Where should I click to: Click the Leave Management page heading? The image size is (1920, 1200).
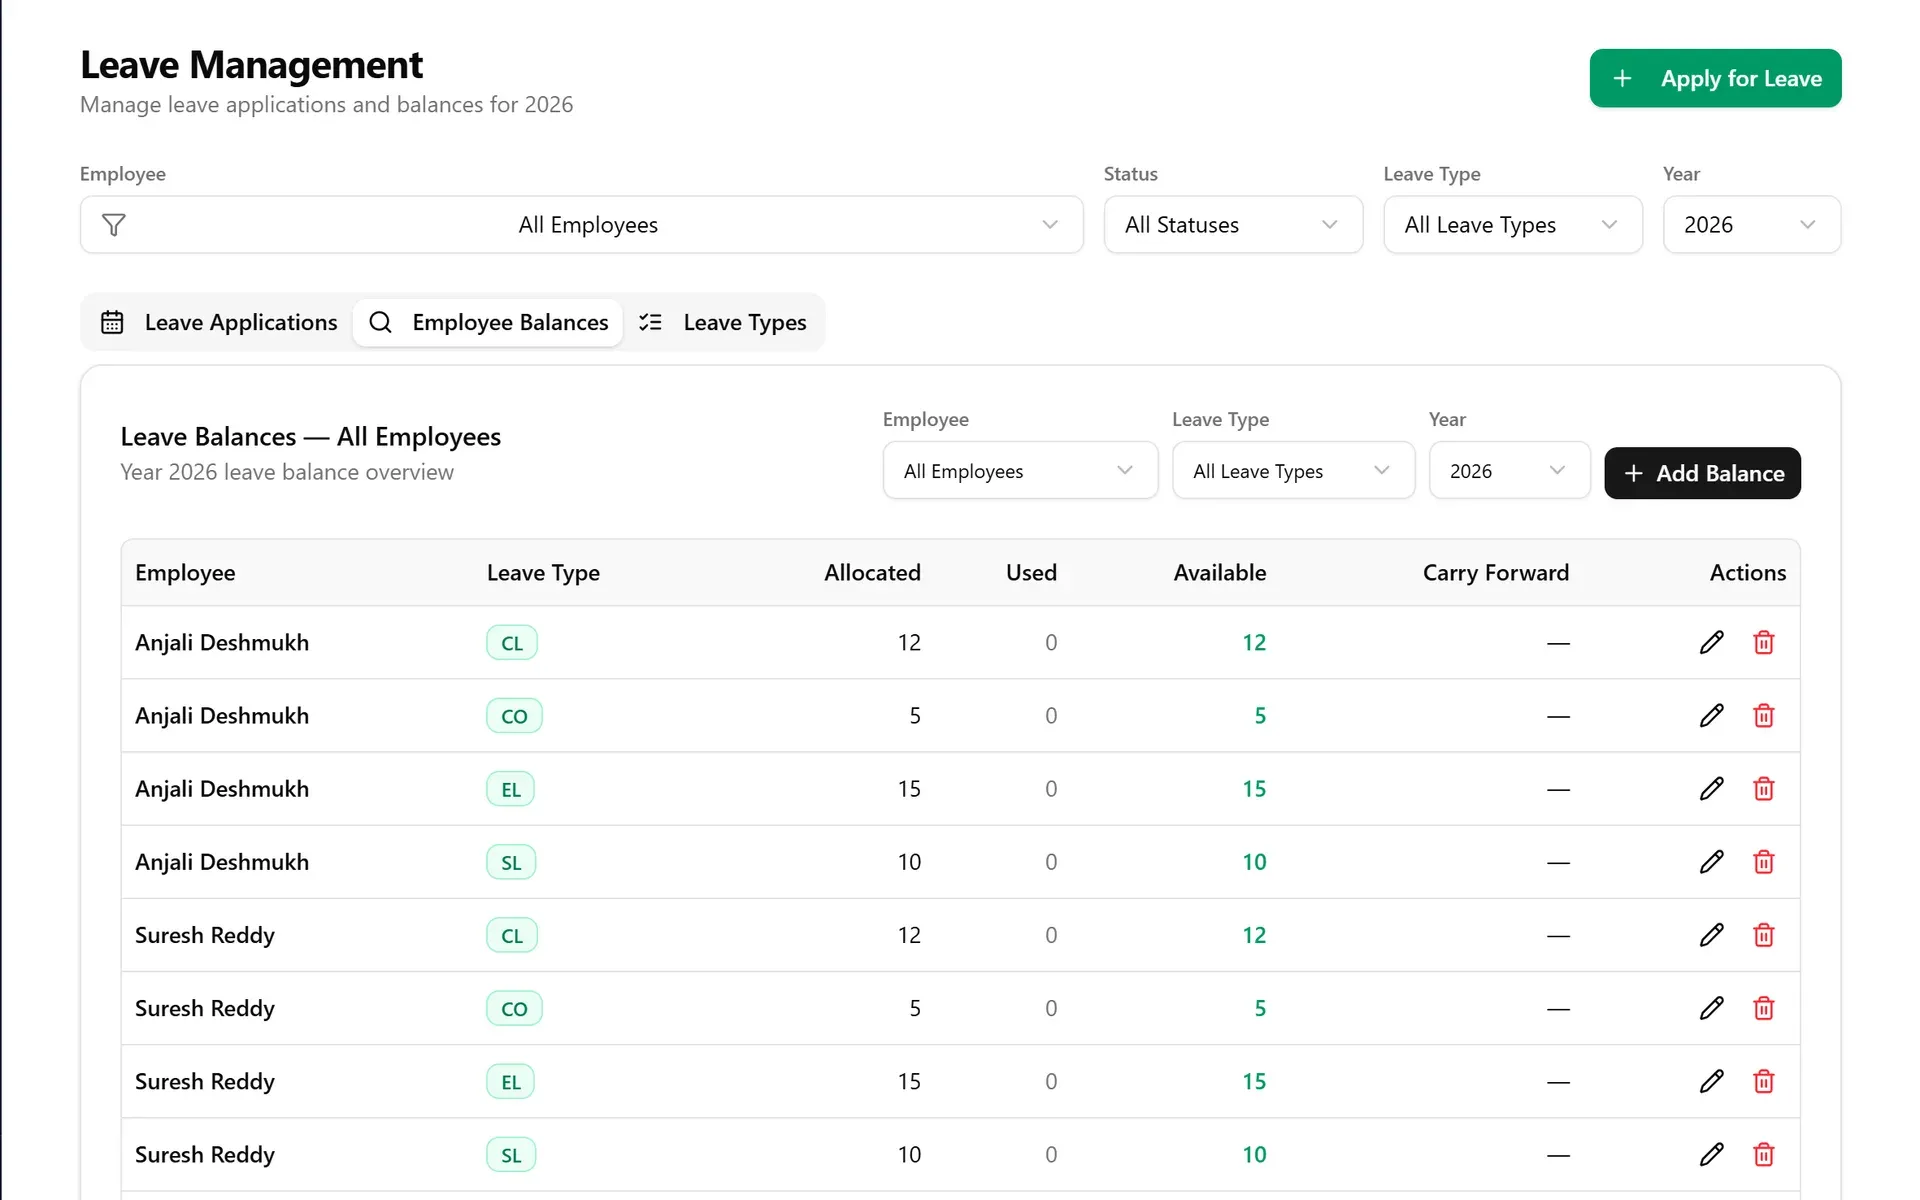pyautogui.click(x=251, y=65)
